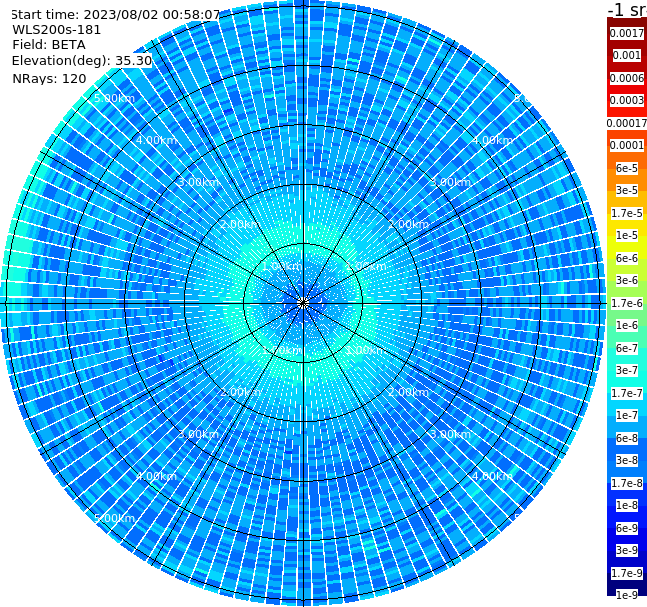
Task: Click the Start time 2023/08/02 00:58:07 text
Action: 115,15
